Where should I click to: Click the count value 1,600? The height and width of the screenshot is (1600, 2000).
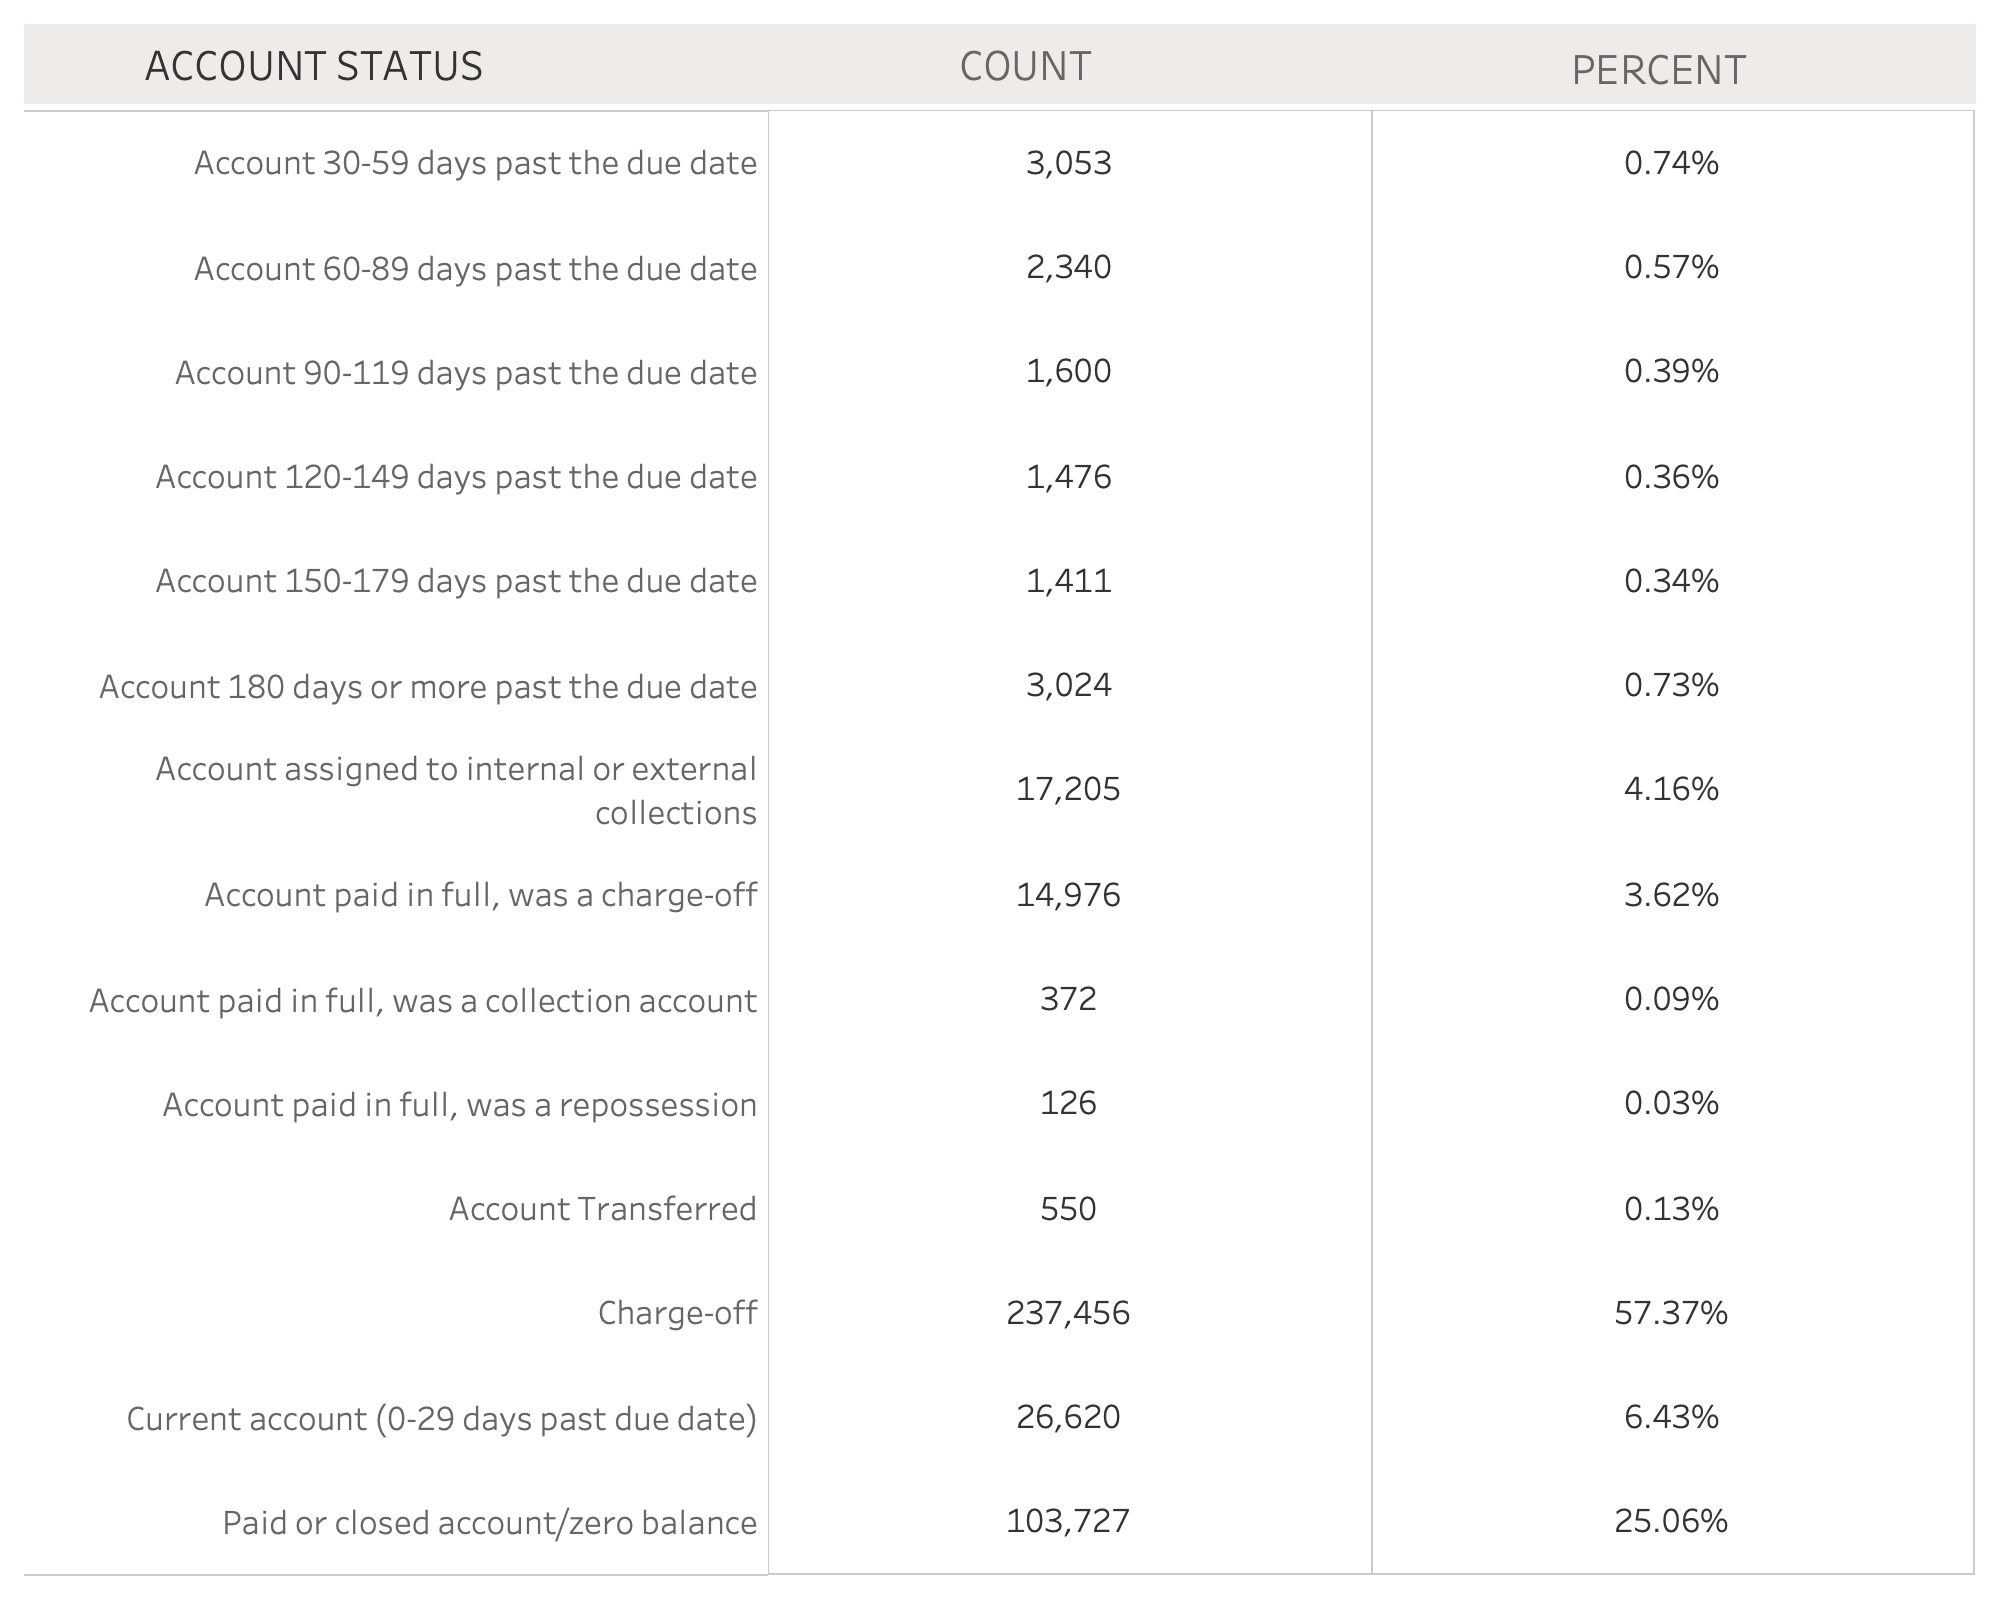pos(1068,372)
